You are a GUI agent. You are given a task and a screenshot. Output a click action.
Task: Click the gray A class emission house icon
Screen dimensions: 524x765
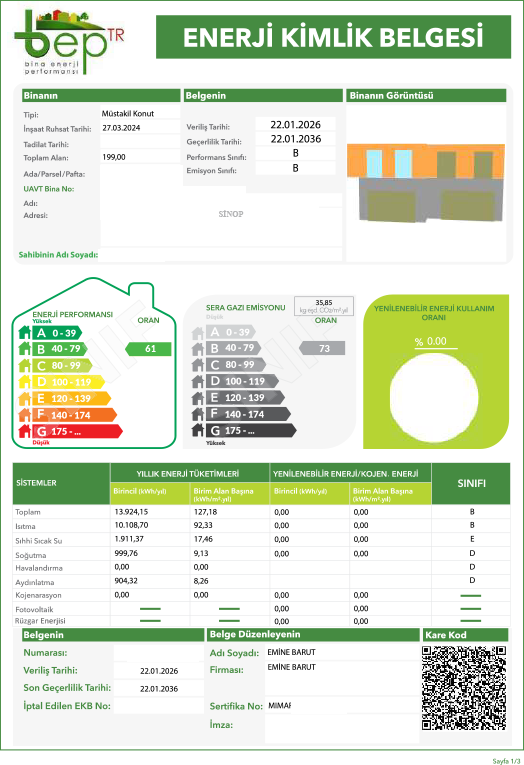[x=198, y=333]
